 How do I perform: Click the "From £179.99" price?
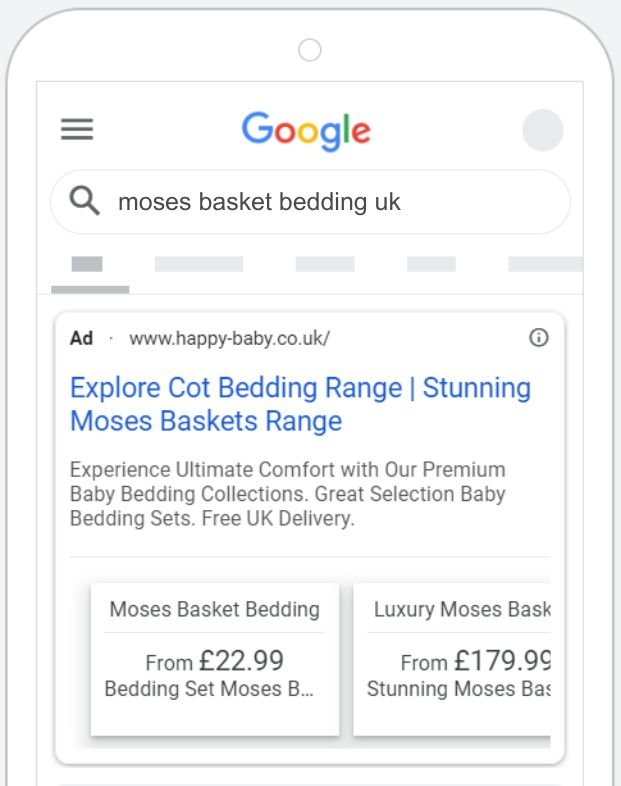pyautogui.click(x=476, y=661)
